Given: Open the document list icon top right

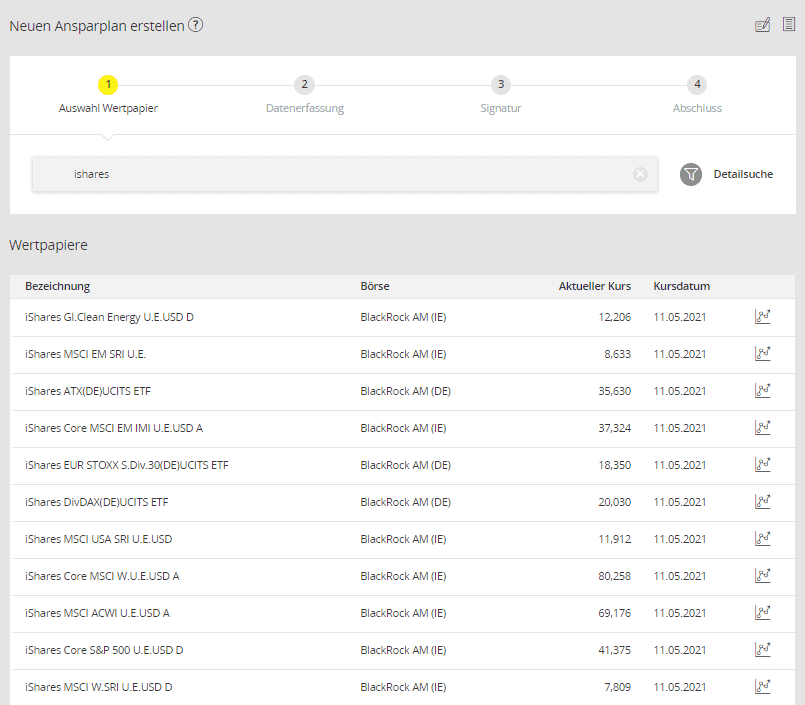Looking at the screenshot, I should (x=788, y=25).
